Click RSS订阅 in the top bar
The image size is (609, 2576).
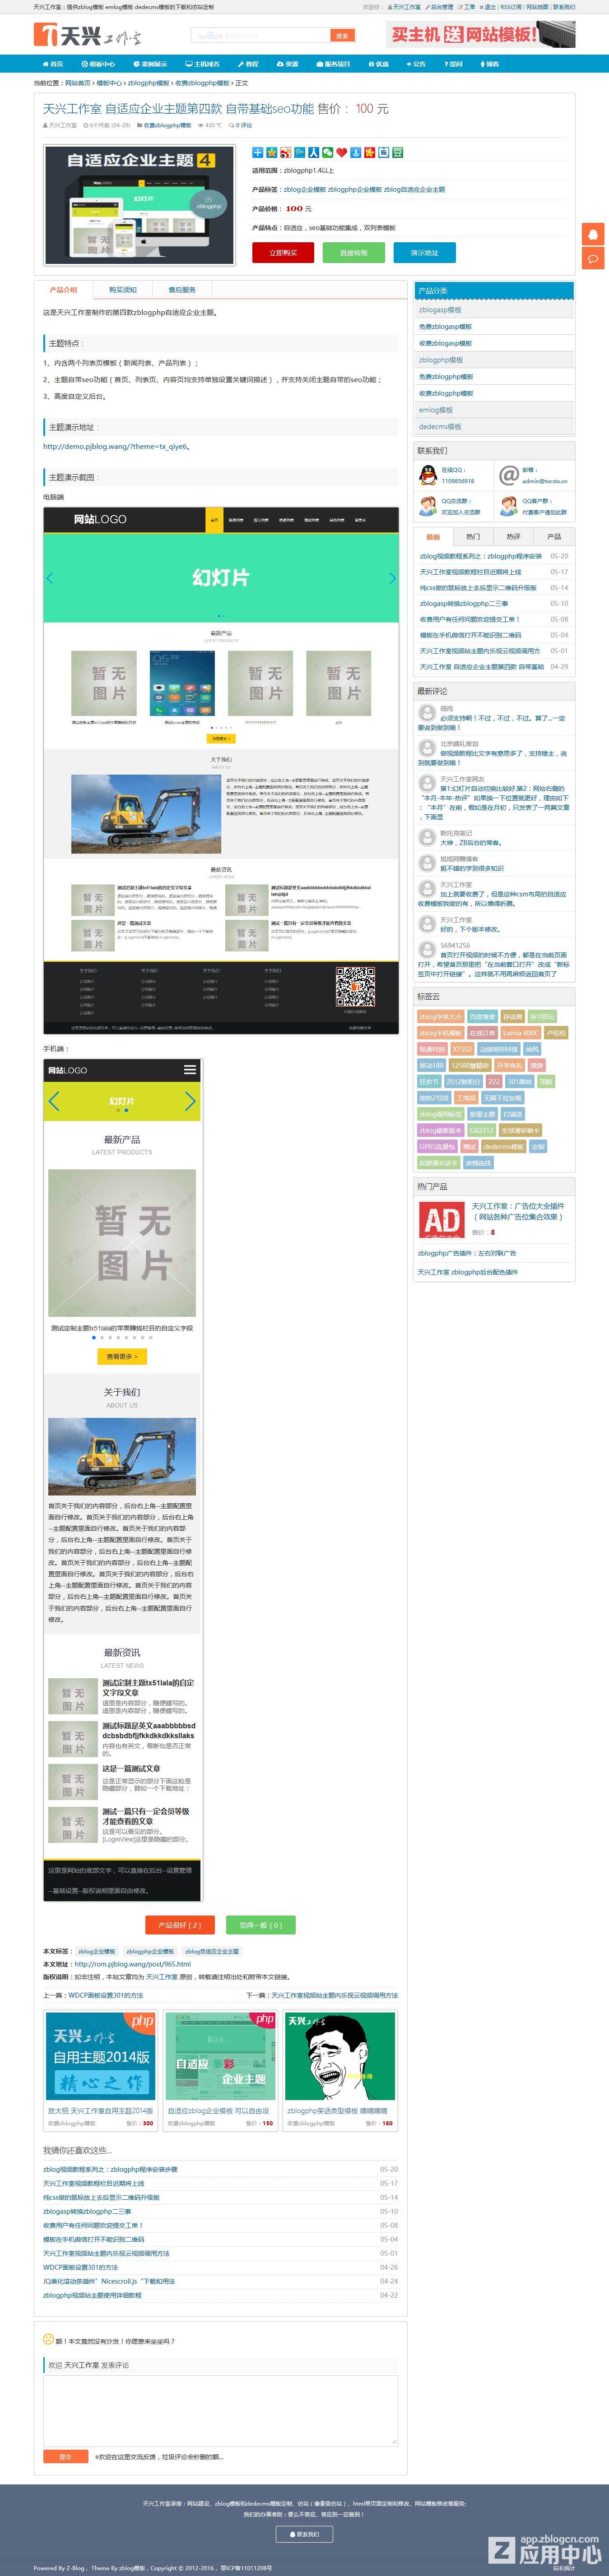(x=511, y=7)
